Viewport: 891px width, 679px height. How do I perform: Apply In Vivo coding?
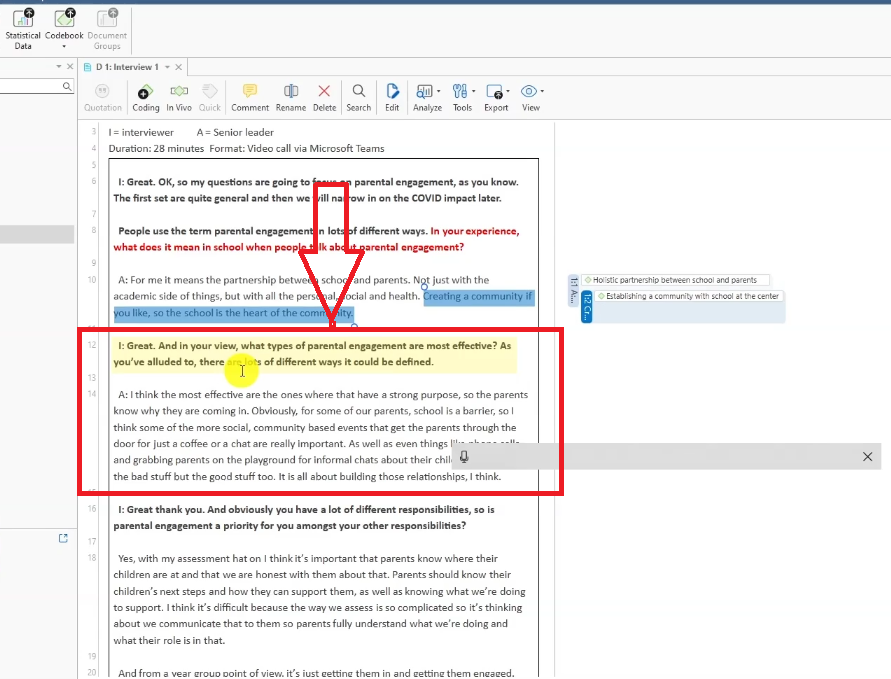[x=179, y=96]
